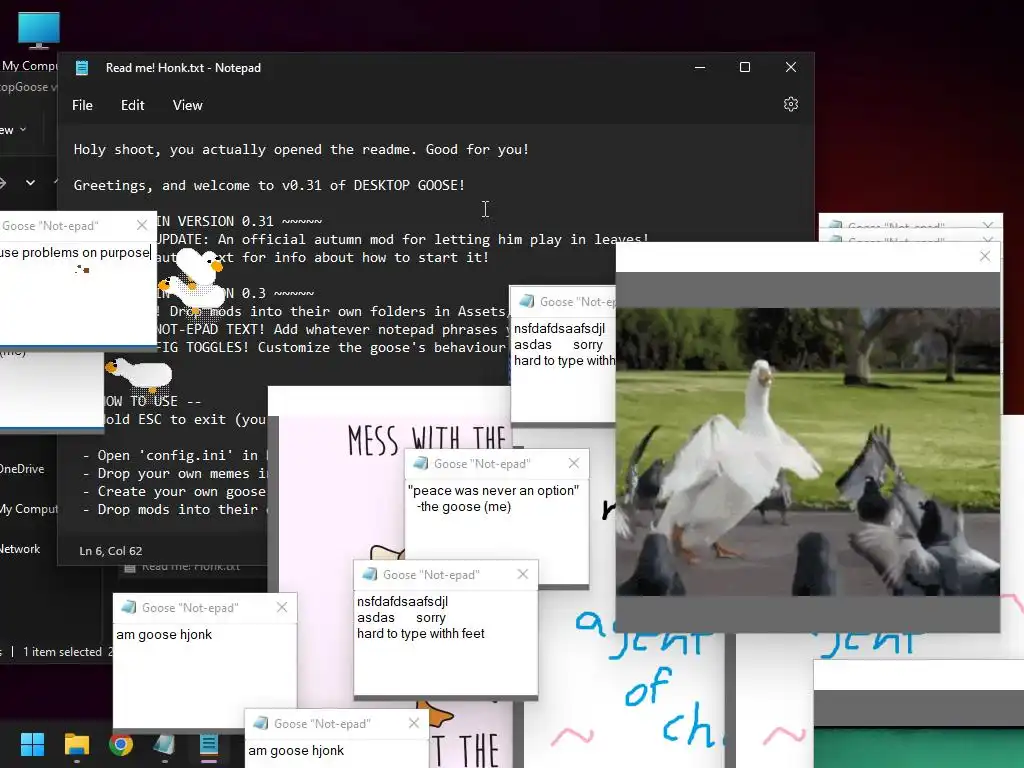Click title icon of 'hard to type withh feet' Not-epad

coord(370,575)
